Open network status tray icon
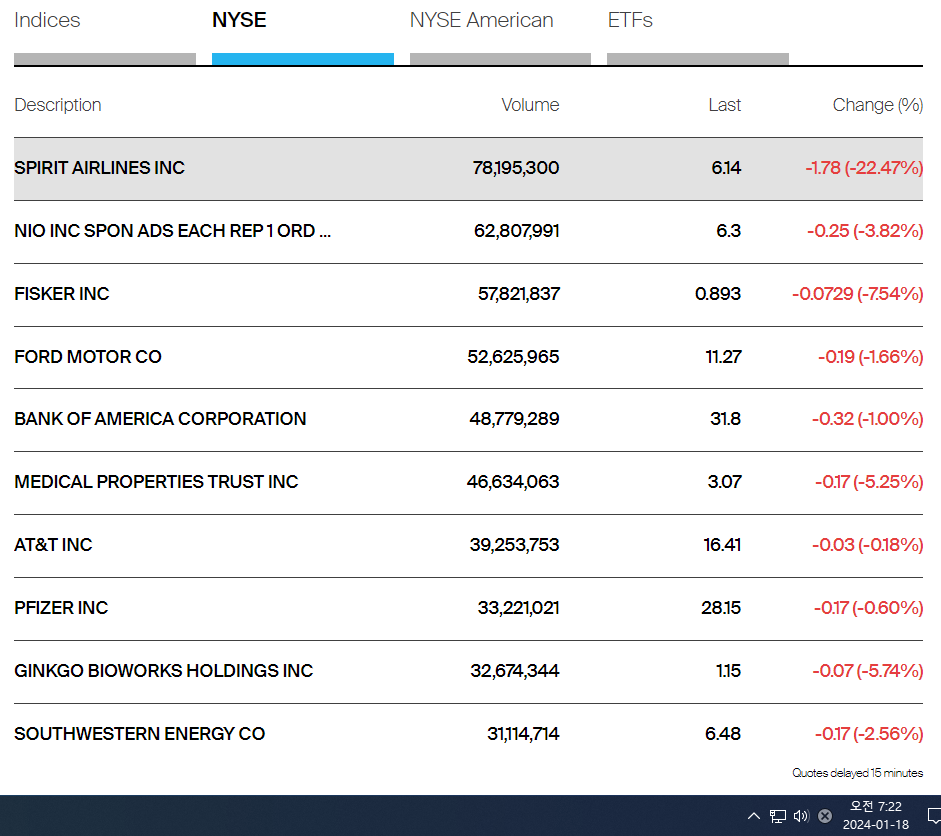This screenshot has width=941, height=836. pyautogui.click(x=778, y=816)
